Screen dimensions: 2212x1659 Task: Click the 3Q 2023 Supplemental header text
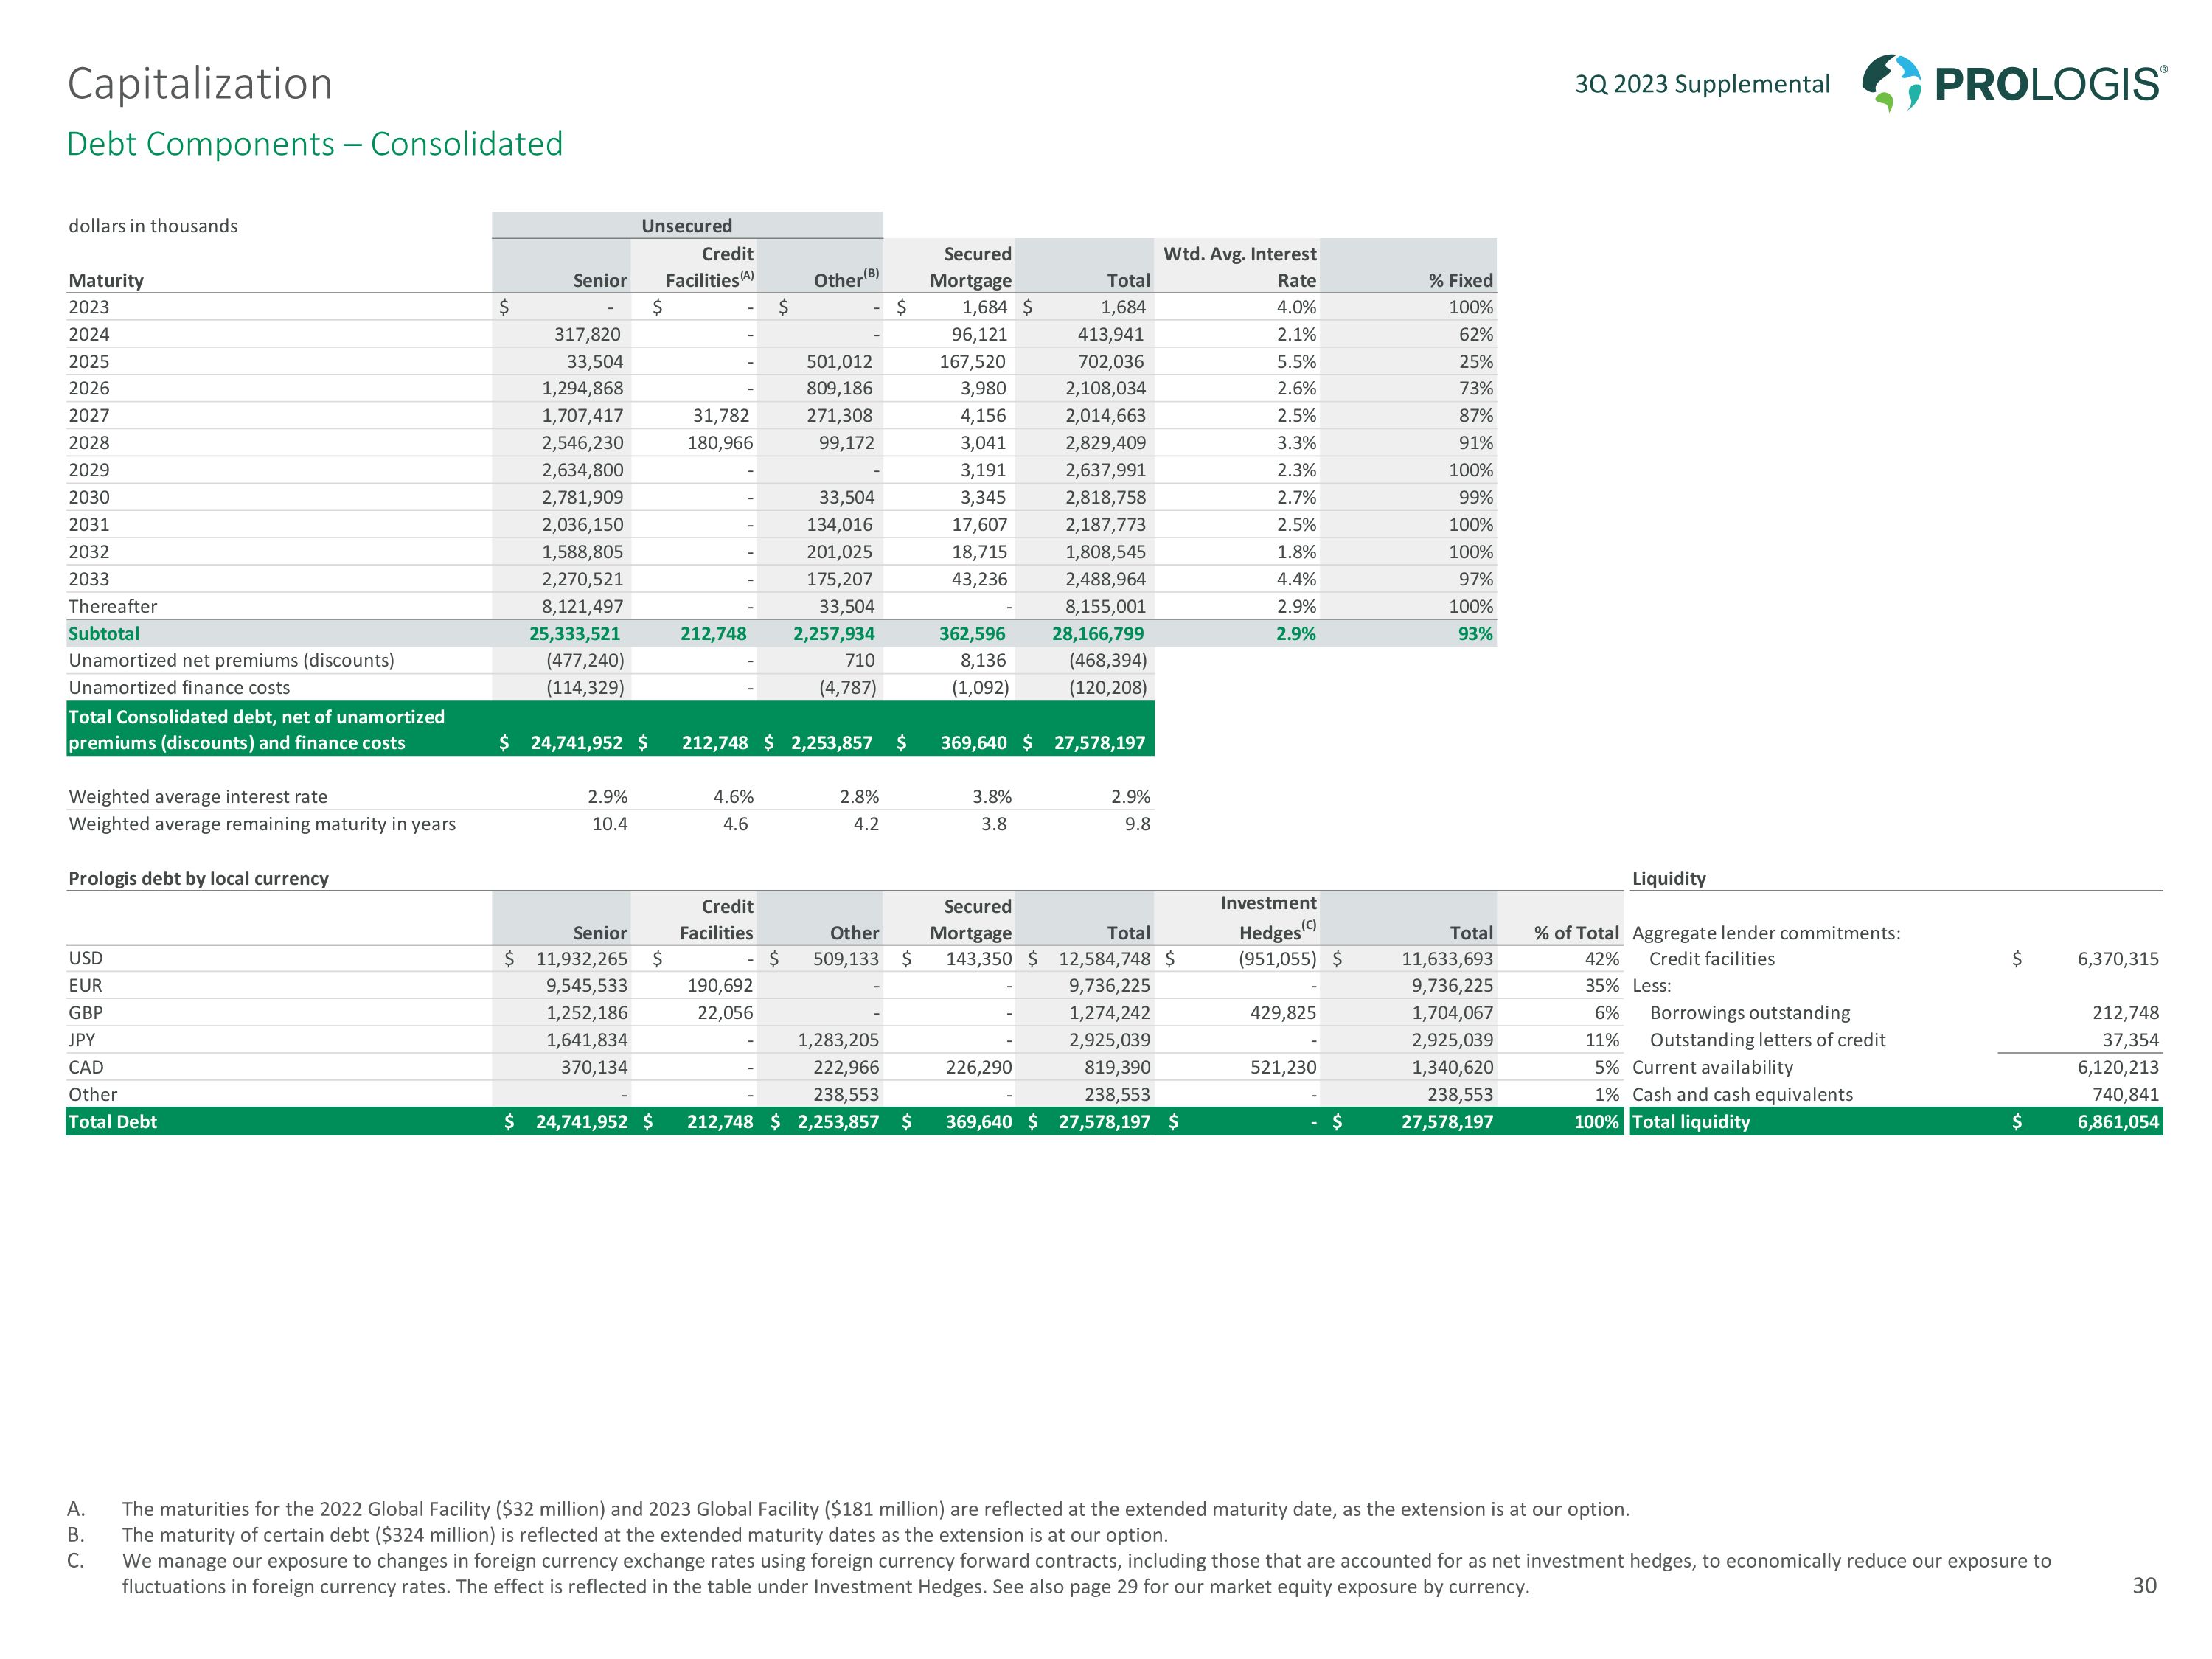pos(1702,84)
